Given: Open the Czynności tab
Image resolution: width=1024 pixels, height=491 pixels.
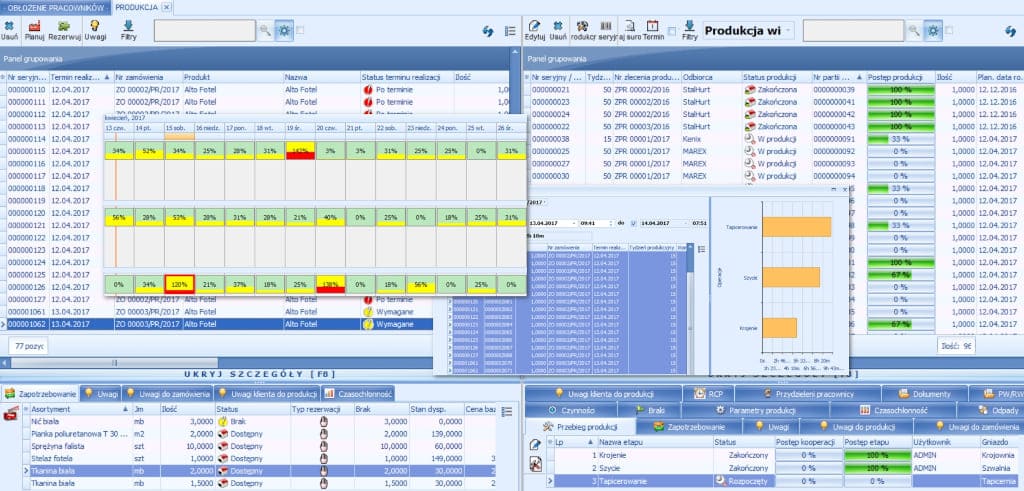Looking at the screenshot, I should (571, 410).
